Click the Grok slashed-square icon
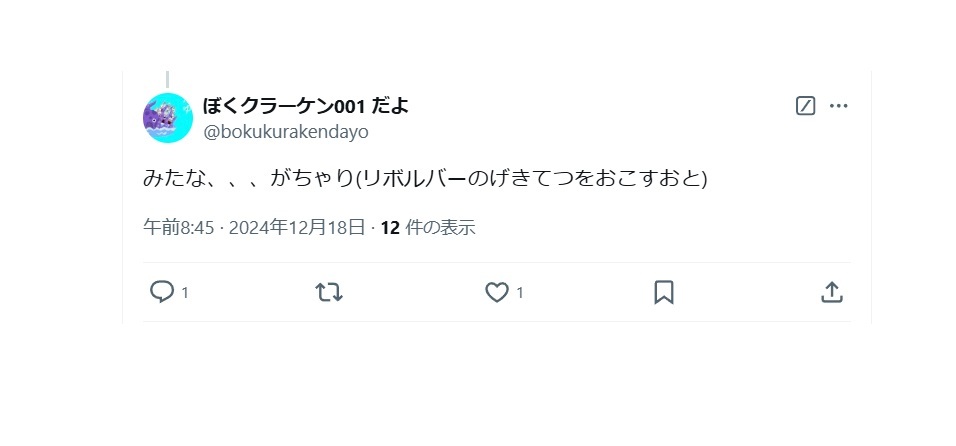Viewport: 956px width, 446px height. (805, 106)
